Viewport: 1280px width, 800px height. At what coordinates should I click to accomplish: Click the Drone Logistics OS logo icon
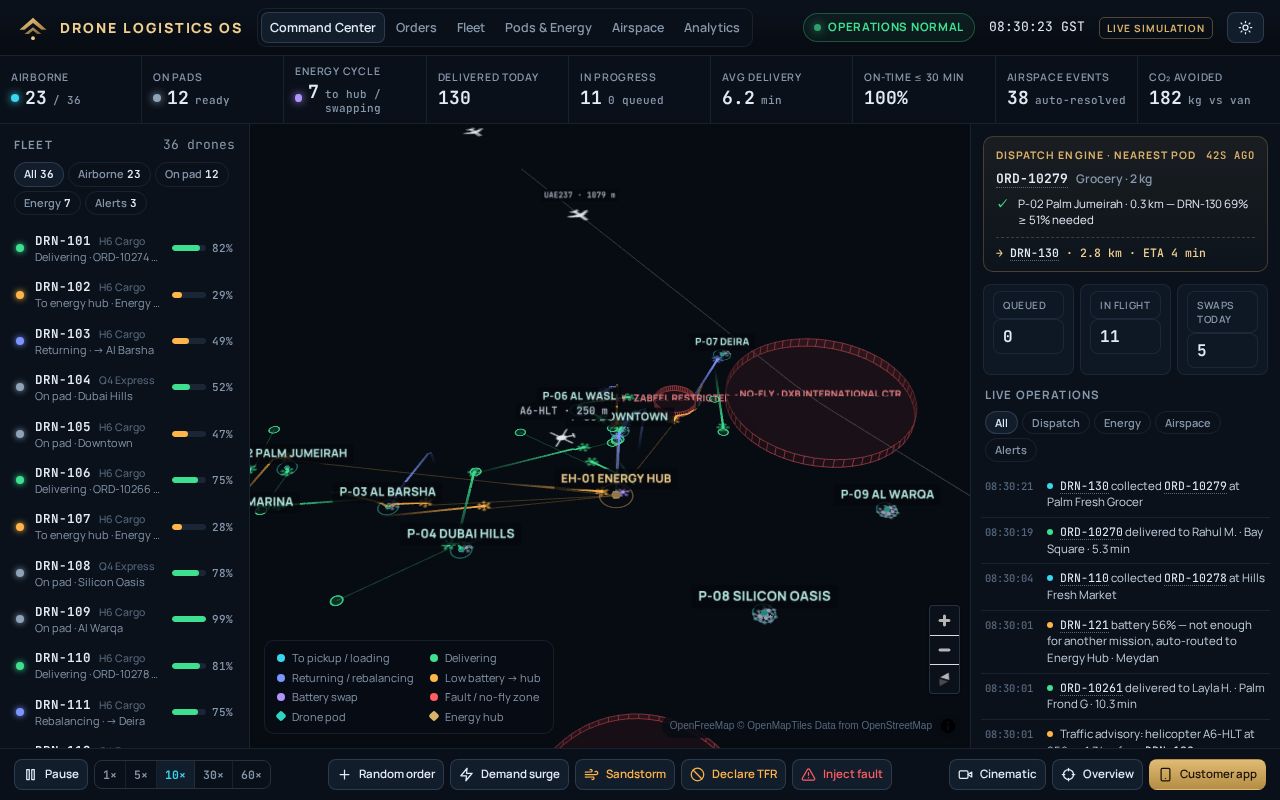[33, 28]
